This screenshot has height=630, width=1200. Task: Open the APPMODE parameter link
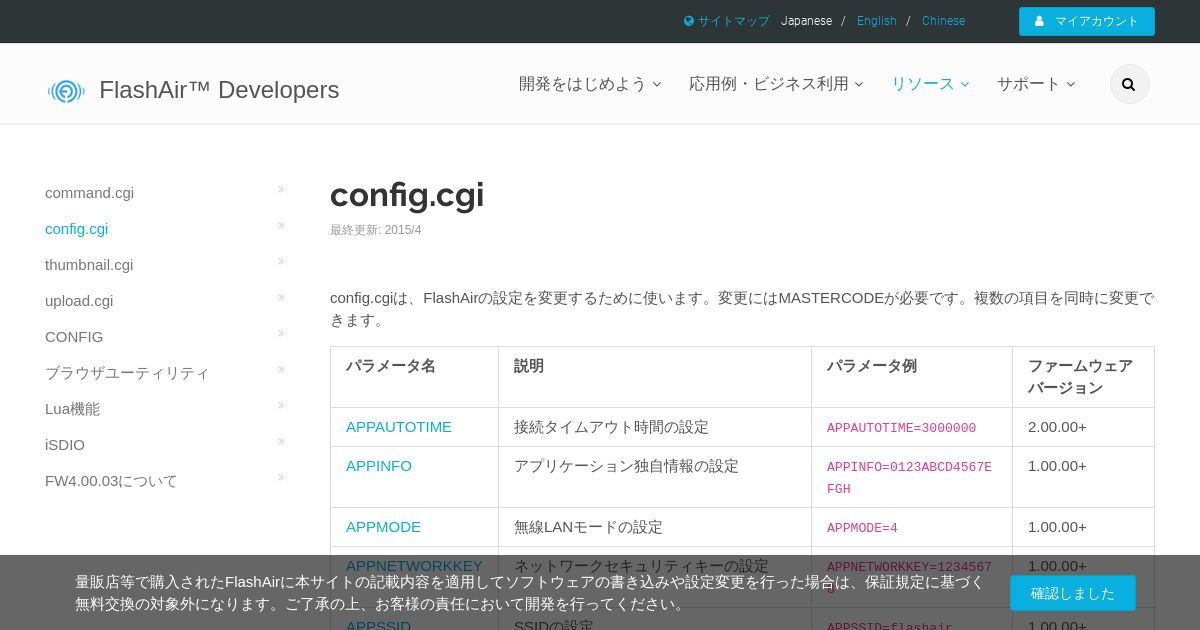coord(383,527)
